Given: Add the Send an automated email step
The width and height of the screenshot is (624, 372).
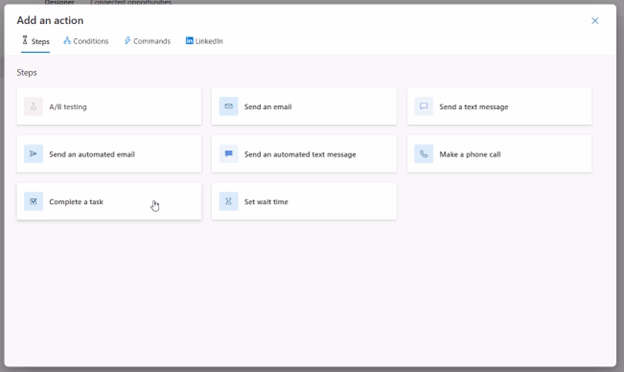Looking at the screenshot, I should pyautogui.click(x=109, y=154).
